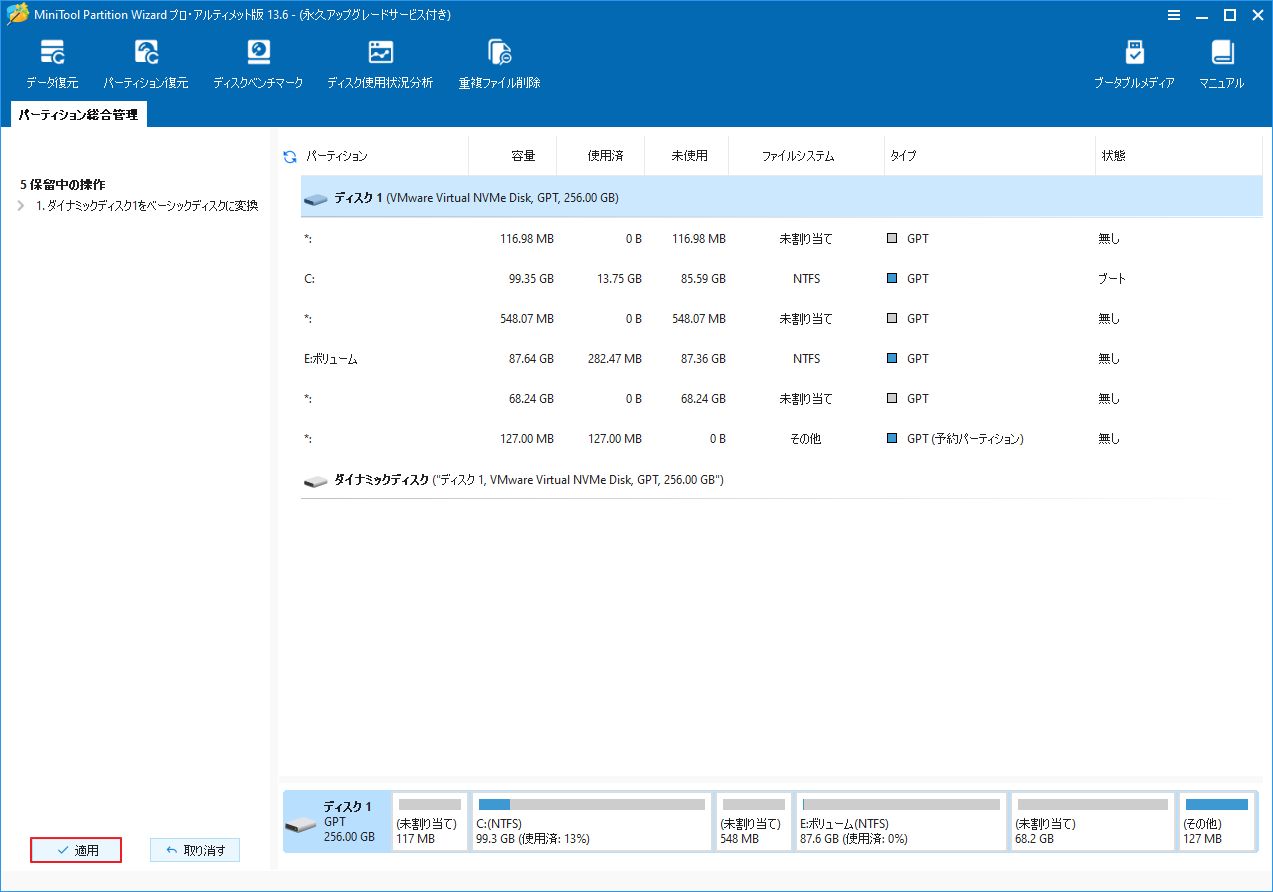This screenshot has height=892, width=1273.
Task: Click the 13.75 GB used value
Action: point(619,279)
